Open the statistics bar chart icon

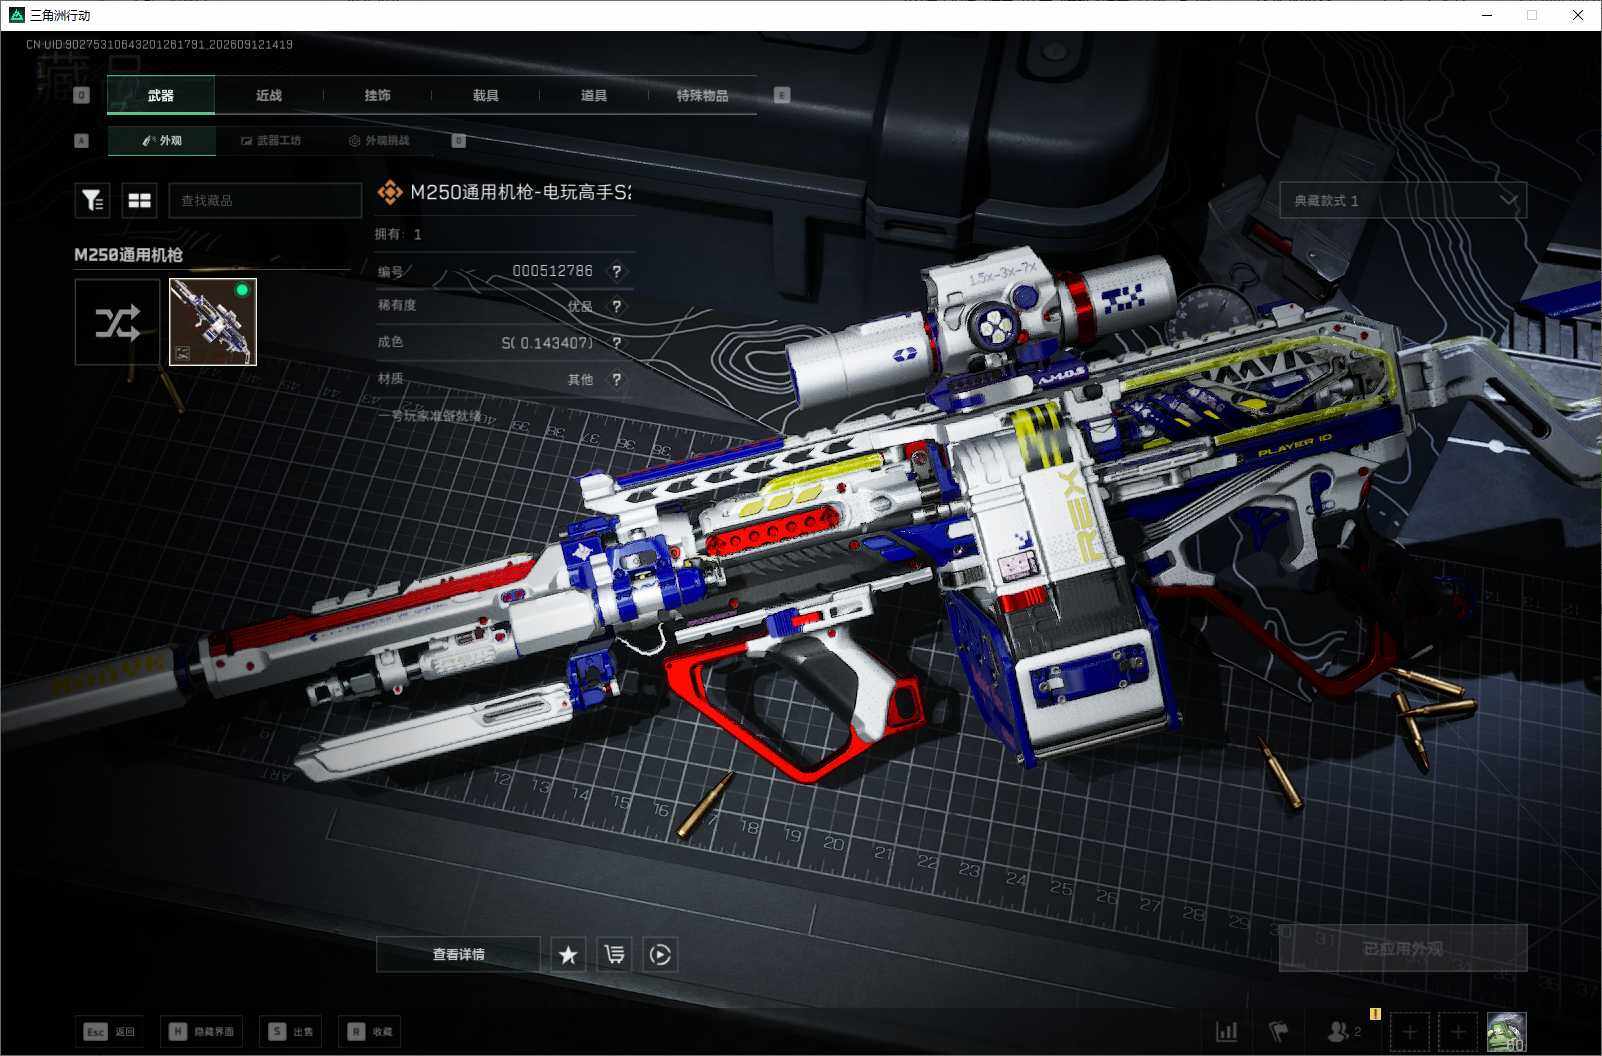[x=1226, y=1031]
